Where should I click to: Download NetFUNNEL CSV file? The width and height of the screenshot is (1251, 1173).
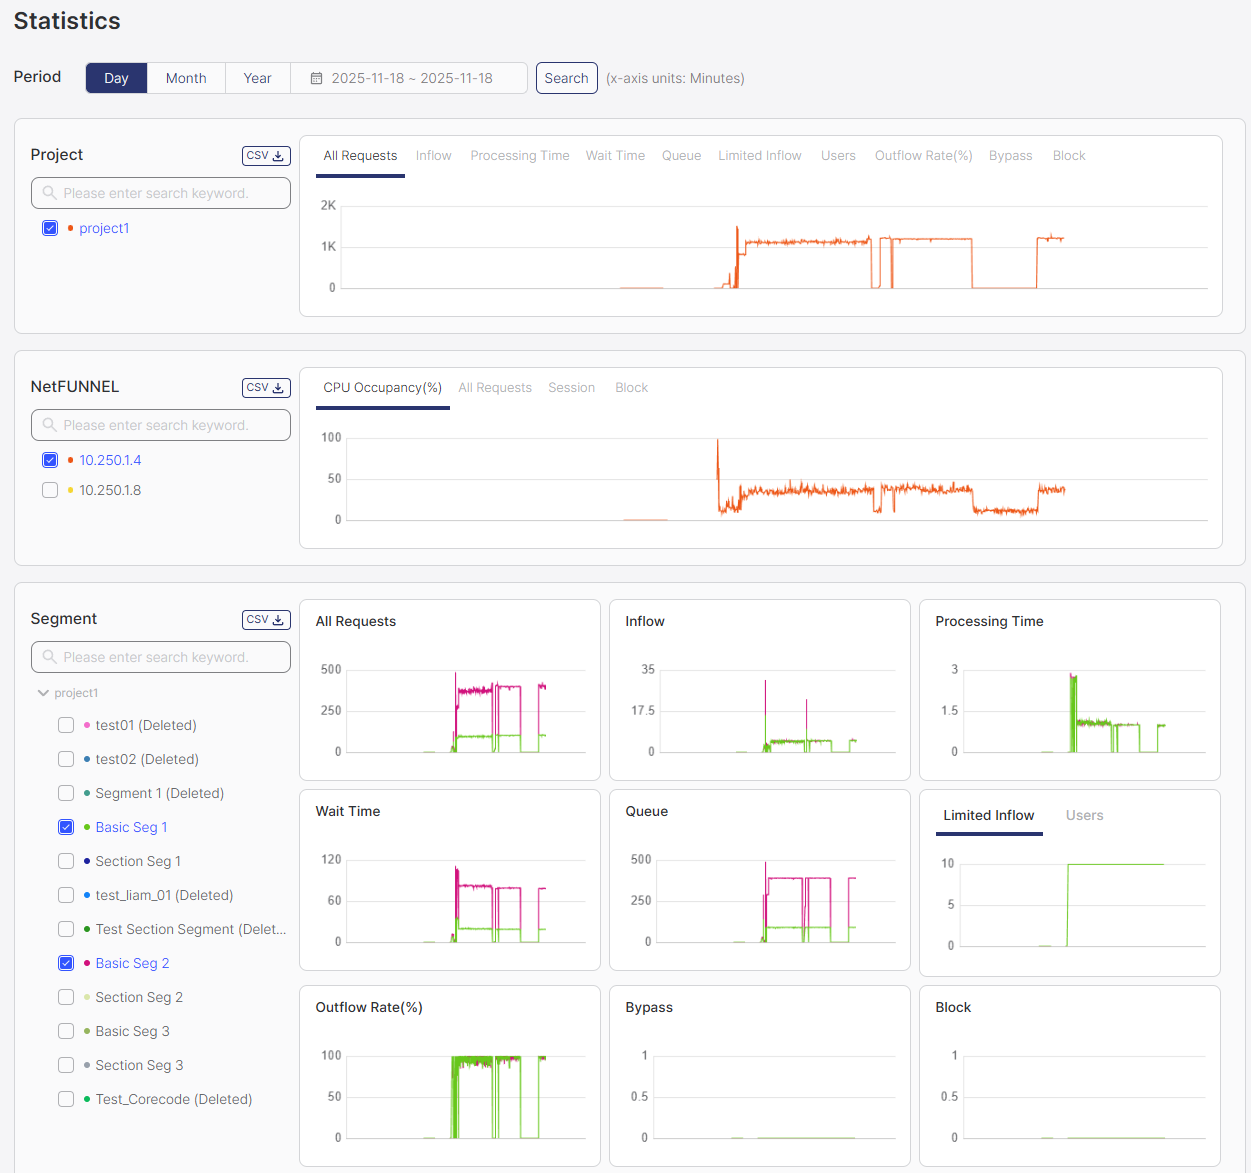[x=266, y=388]
